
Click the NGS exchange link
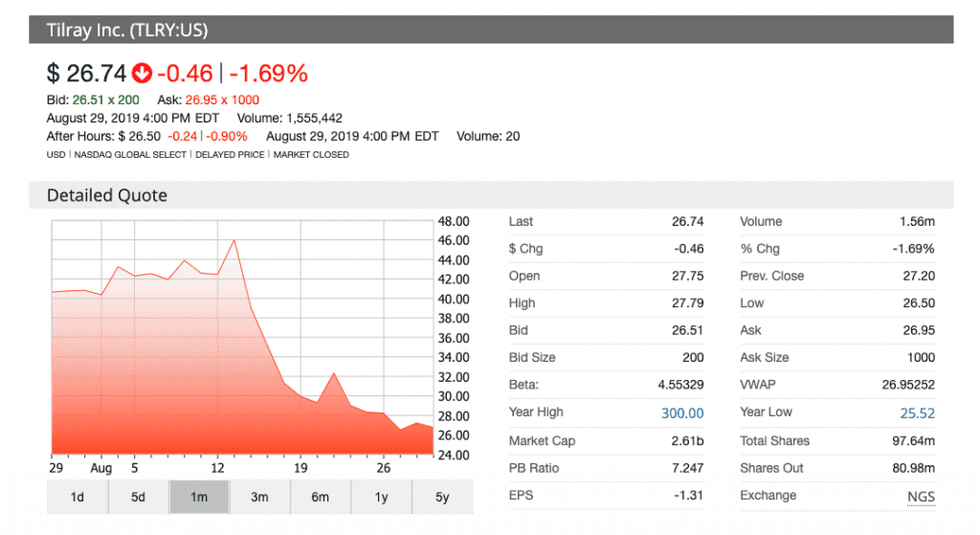[920, 496]
